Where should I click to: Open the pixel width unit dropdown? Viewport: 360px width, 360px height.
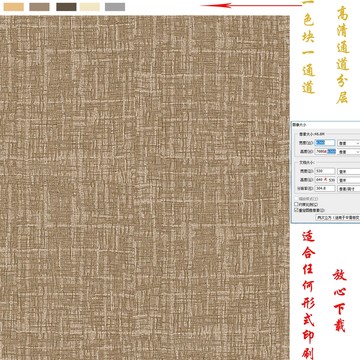pyautogui.click(x=349, y=143)
